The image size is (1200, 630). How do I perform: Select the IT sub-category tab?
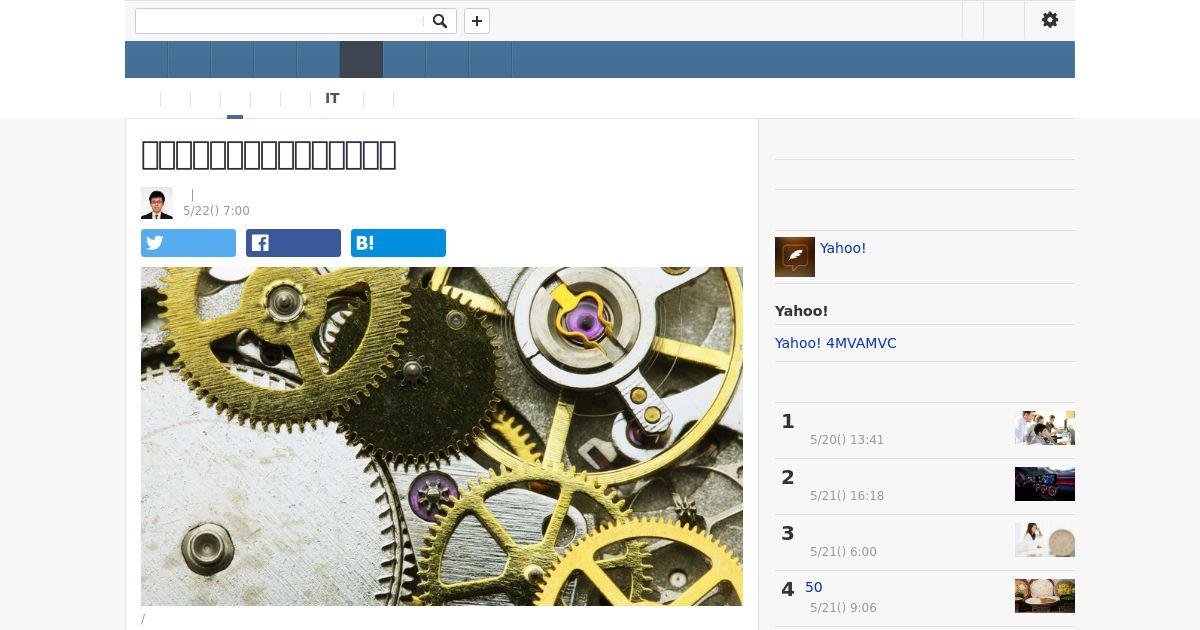pyautogui.click(x=332, y=98)
